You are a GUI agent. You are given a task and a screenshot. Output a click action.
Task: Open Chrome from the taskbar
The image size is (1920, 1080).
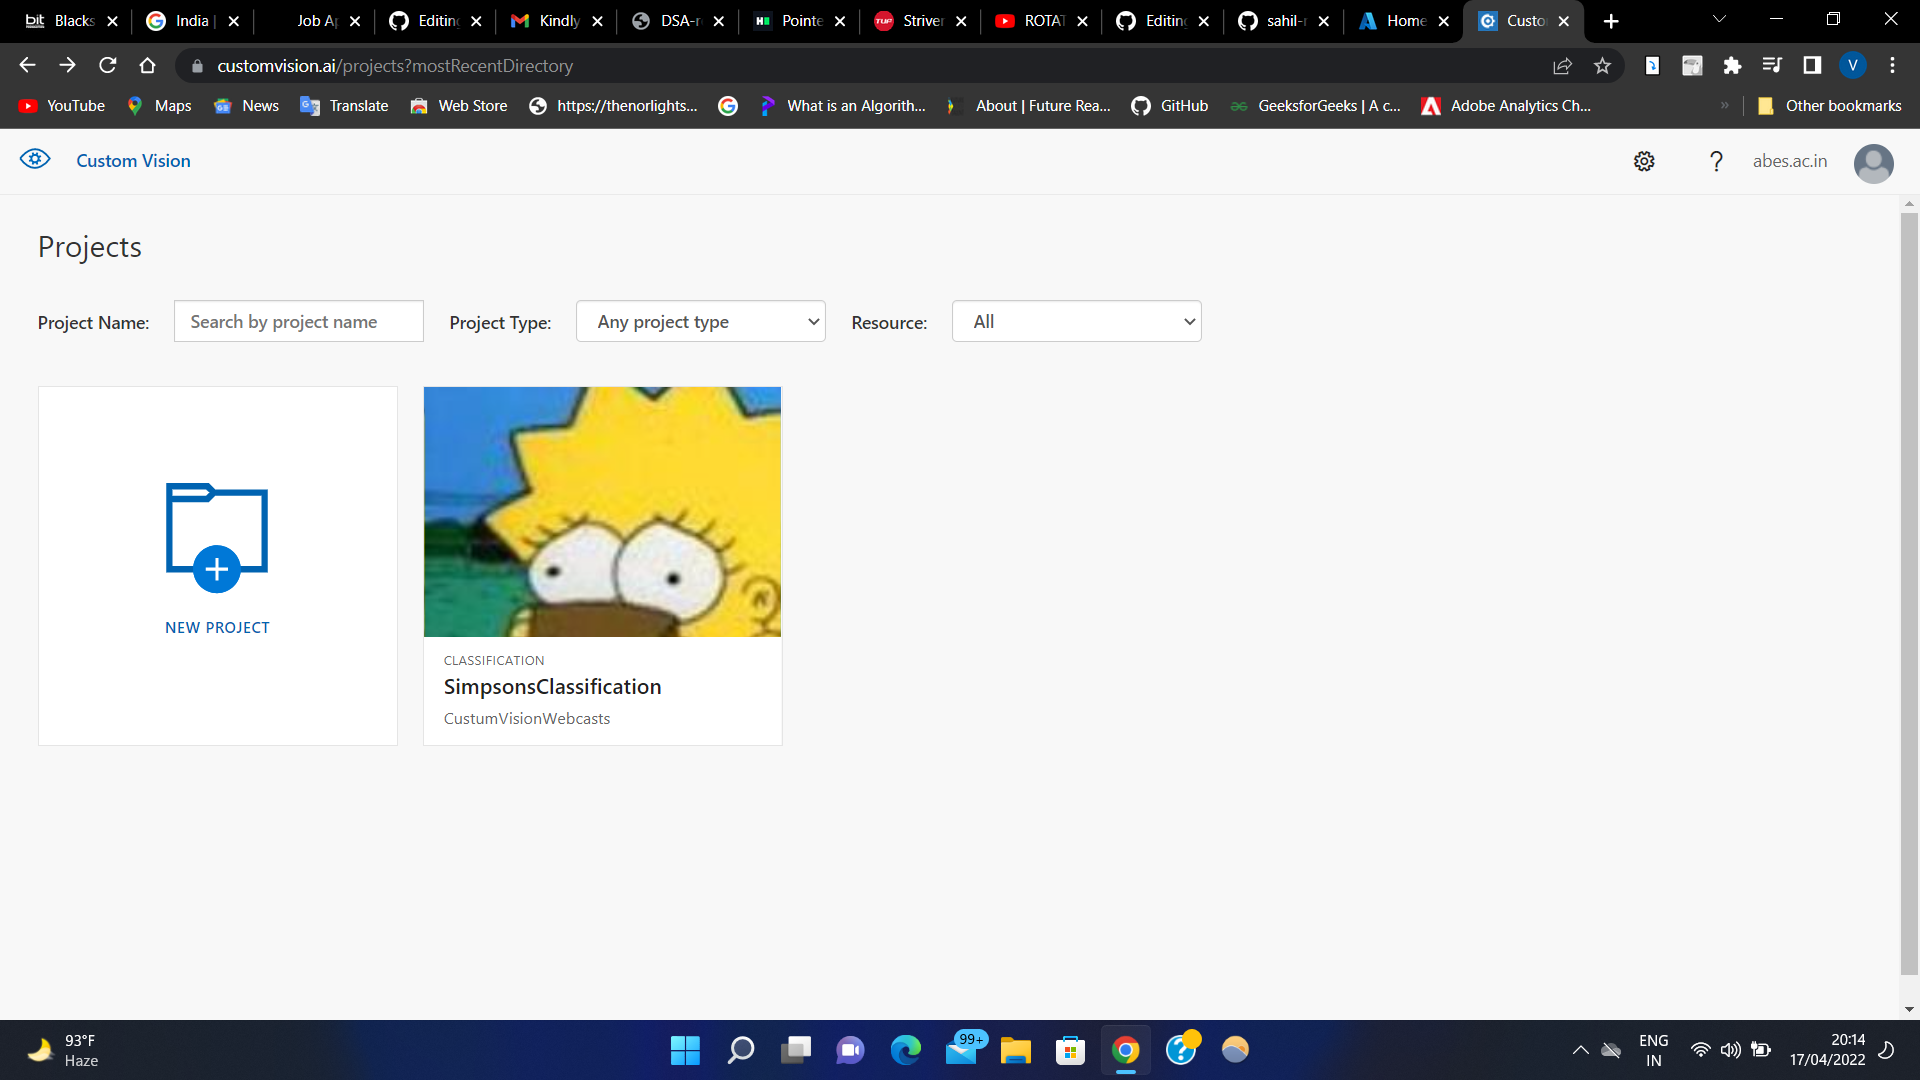[1125, 1050]
